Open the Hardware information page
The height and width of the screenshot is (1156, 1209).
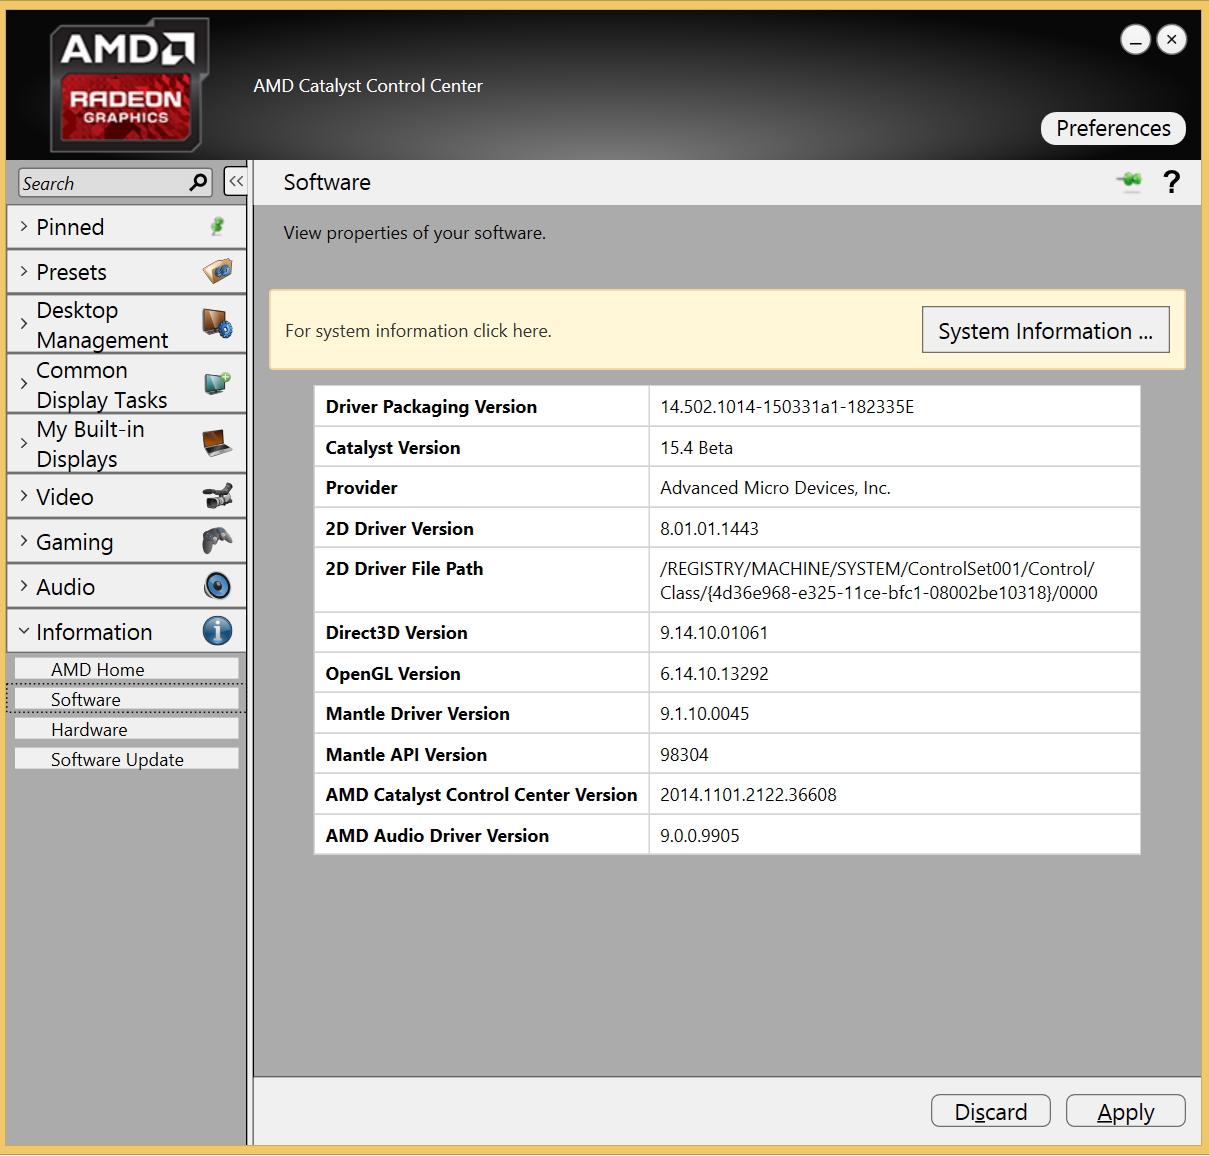click(x=127, y=729)
